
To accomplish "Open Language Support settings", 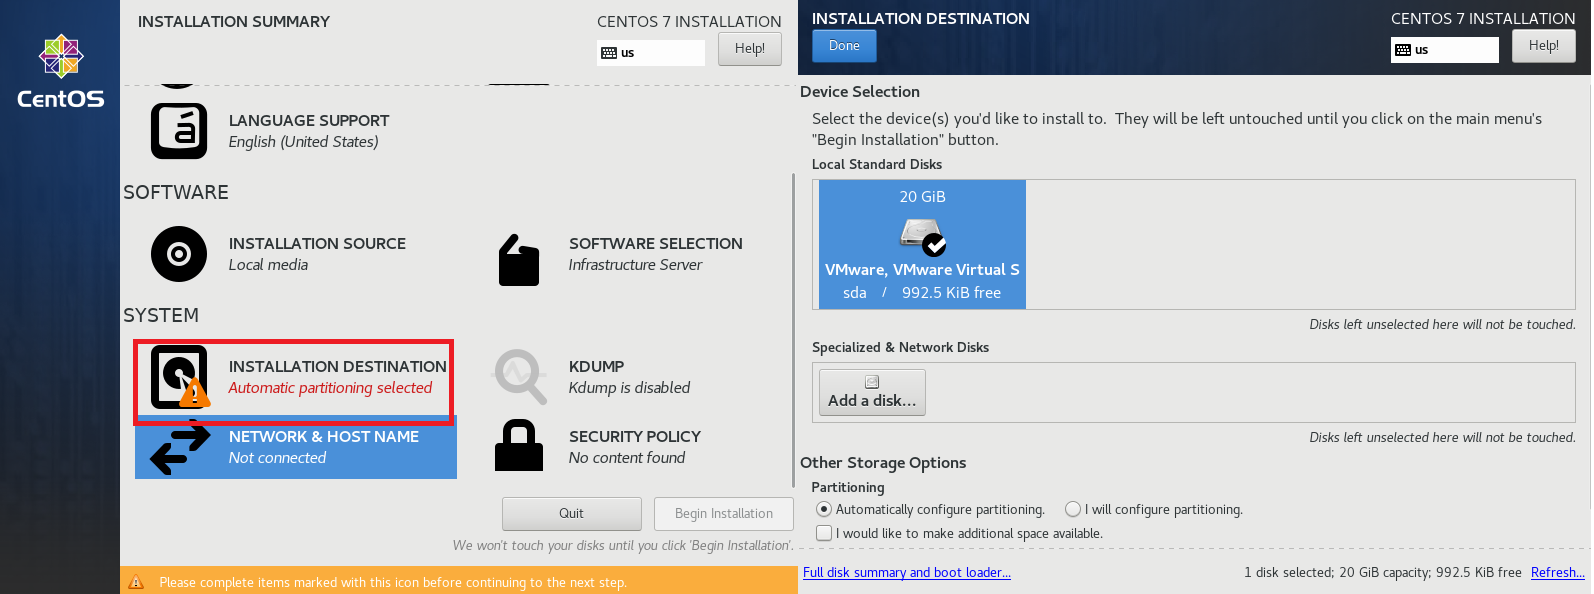I will coord(270,131).
